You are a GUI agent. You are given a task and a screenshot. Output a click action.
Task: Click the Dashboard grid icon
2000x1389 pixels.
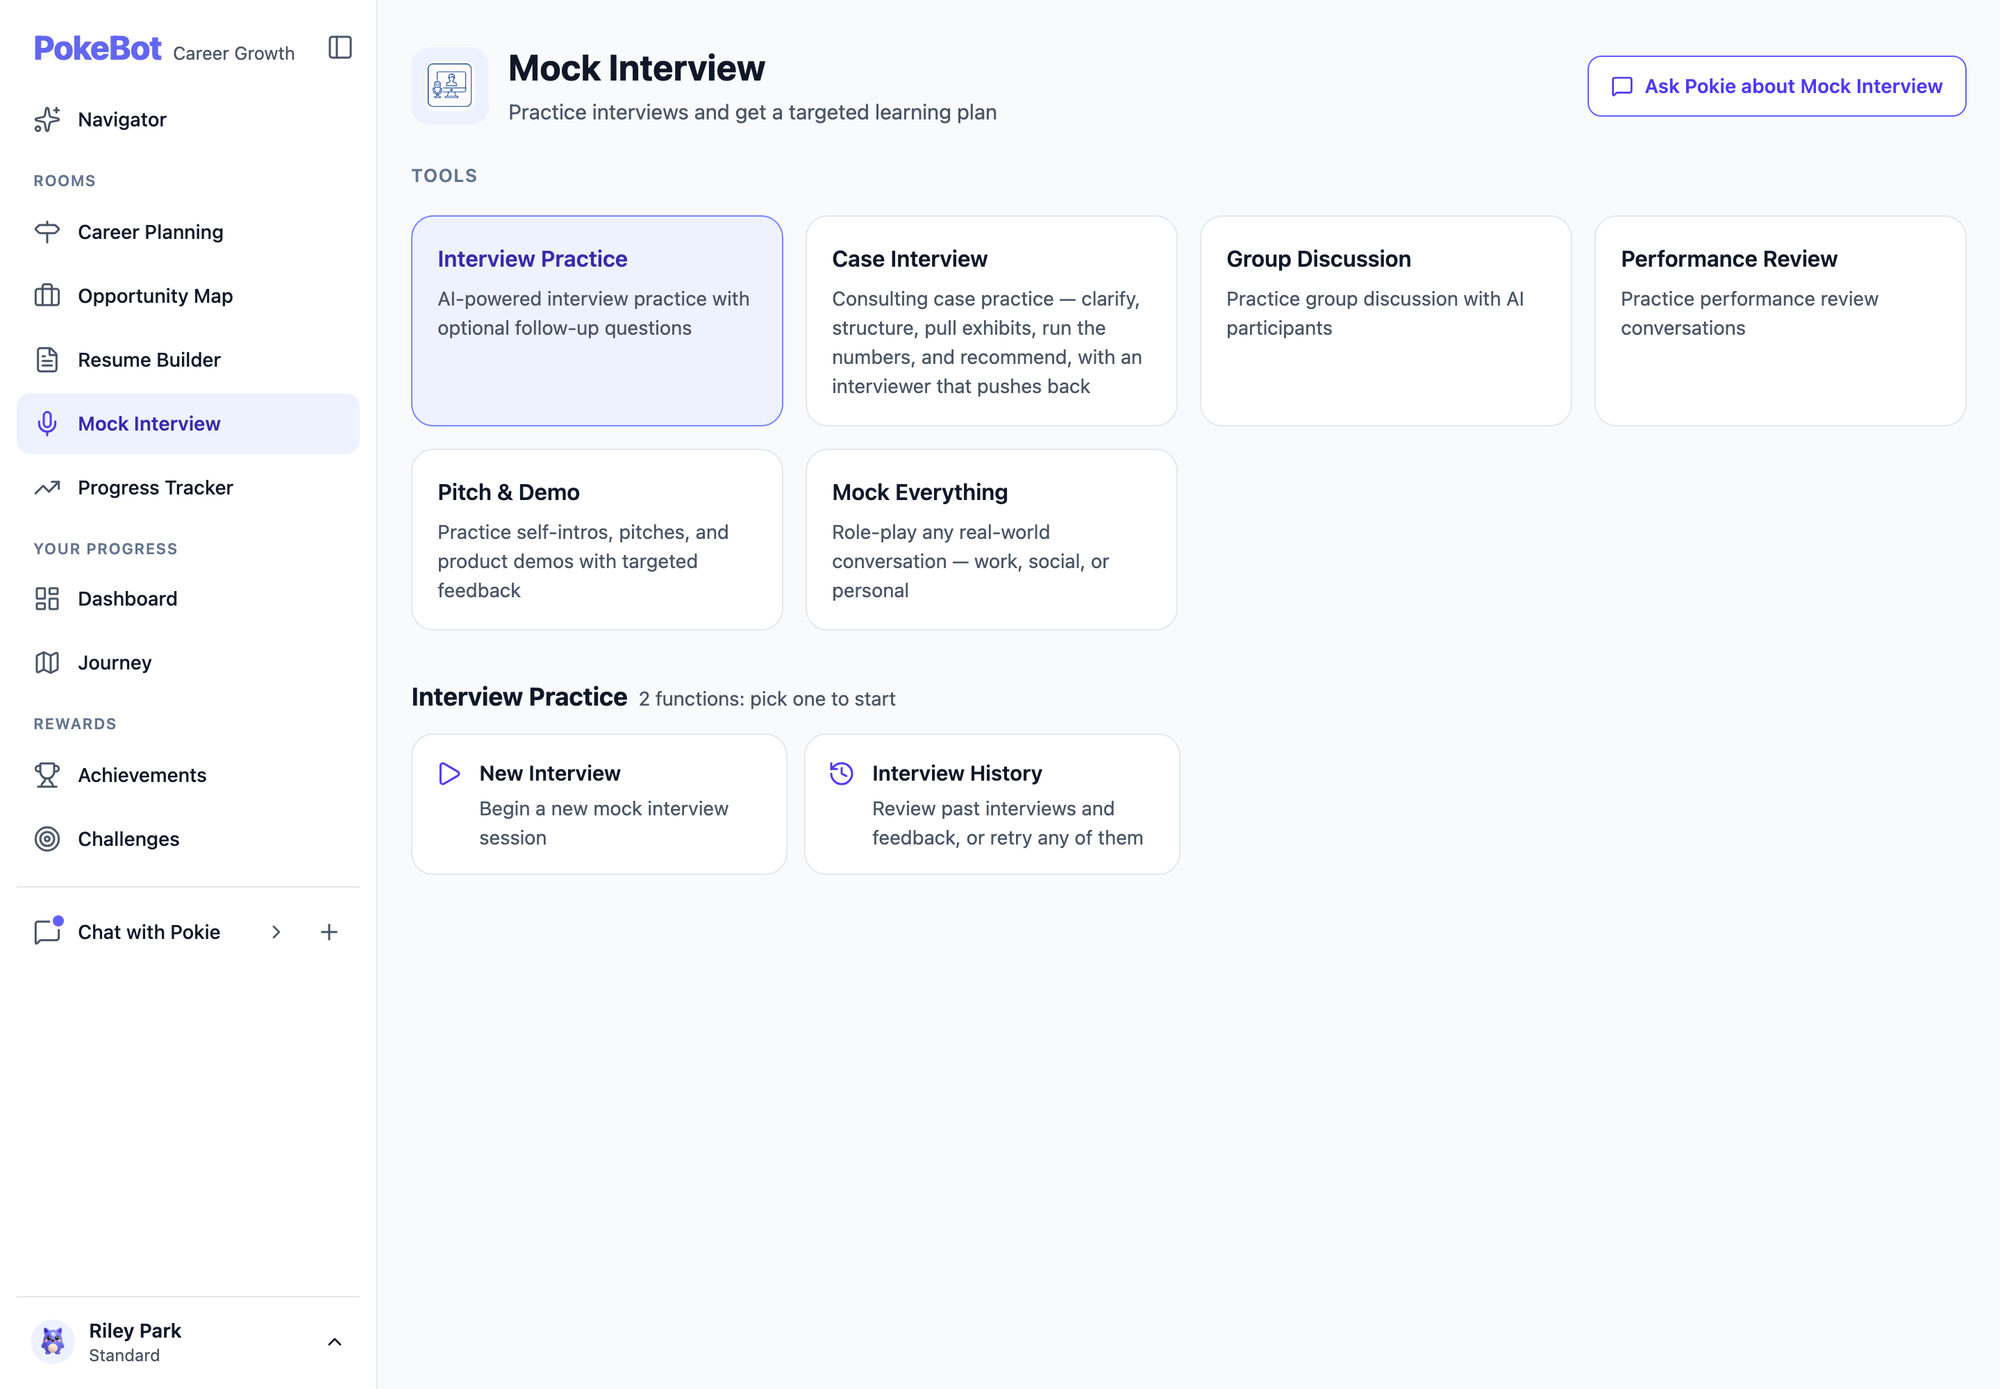tap(47, 599)
